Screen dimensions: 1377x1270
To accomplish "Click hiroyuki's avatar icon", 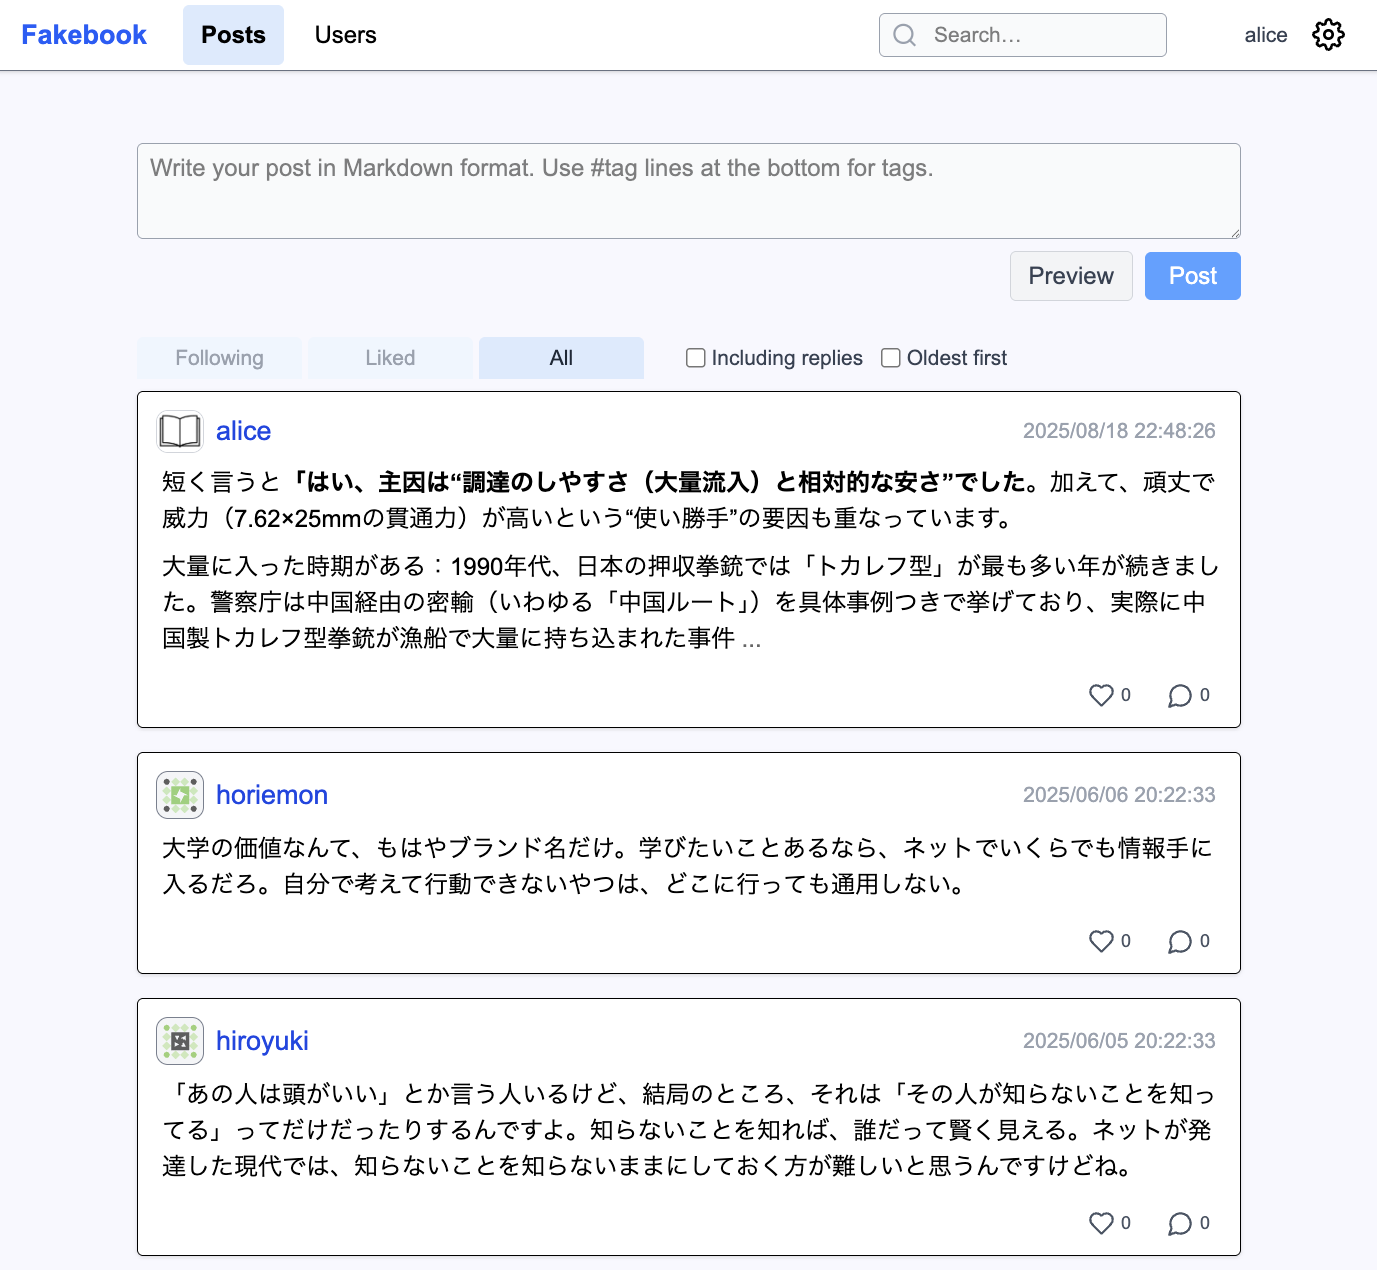I will [x=180, y=1041].
